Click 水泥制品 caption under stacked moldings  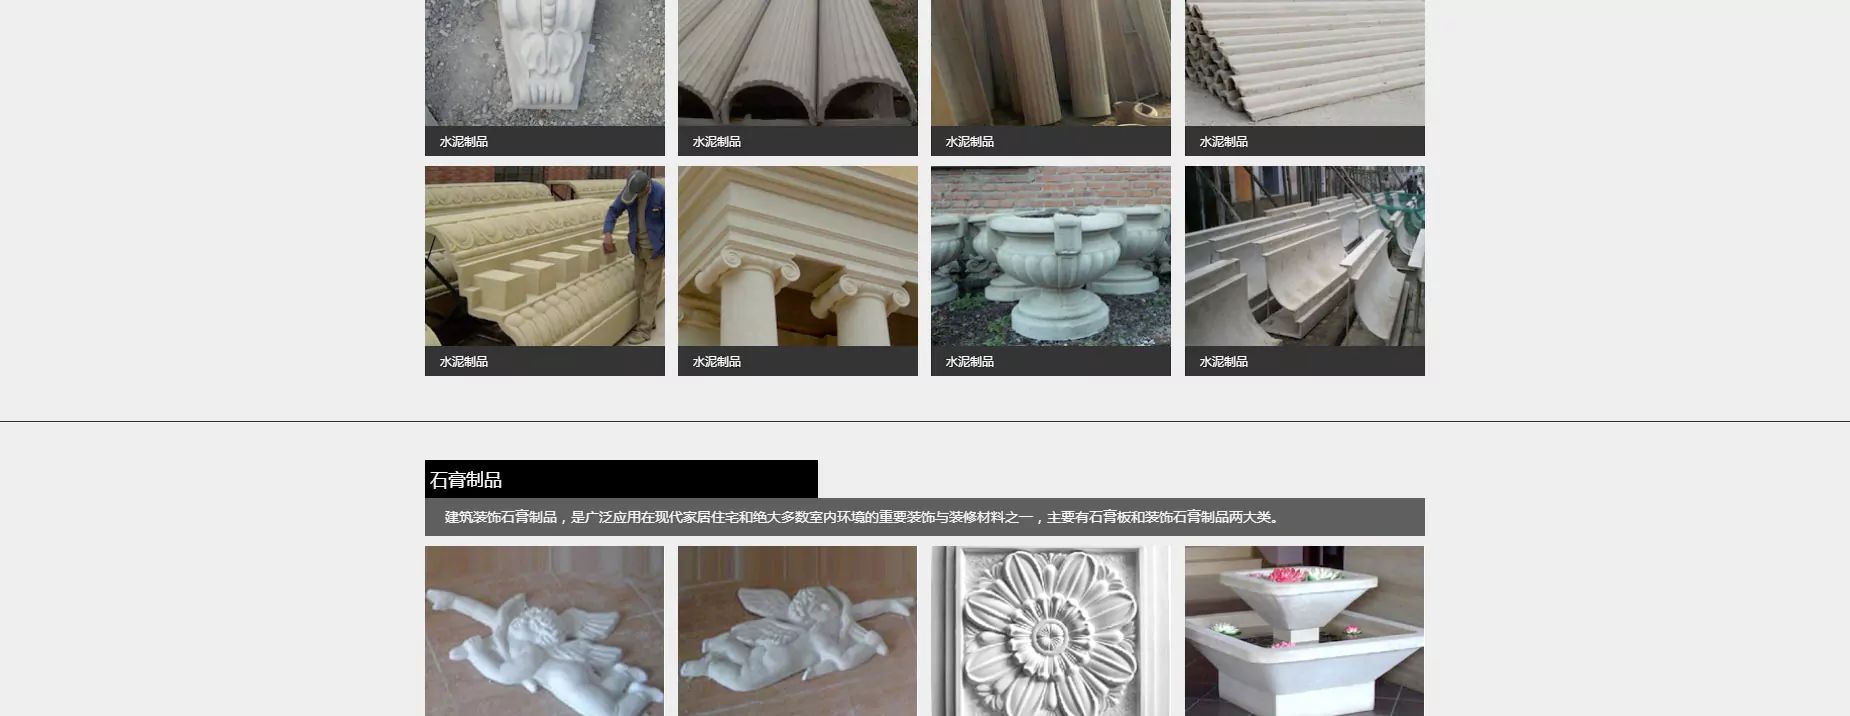click(1224, 141)
